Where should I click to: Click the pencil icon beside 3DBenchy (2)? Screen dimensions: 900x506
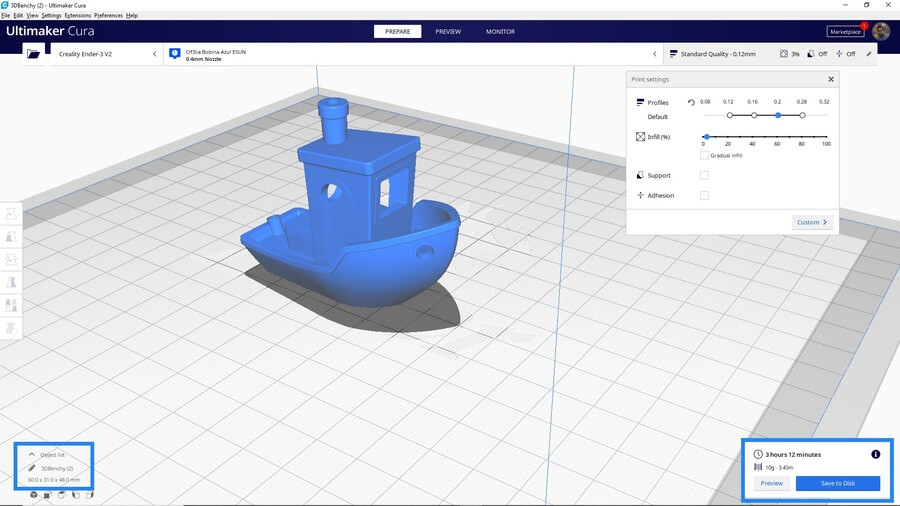click(32, 468)
